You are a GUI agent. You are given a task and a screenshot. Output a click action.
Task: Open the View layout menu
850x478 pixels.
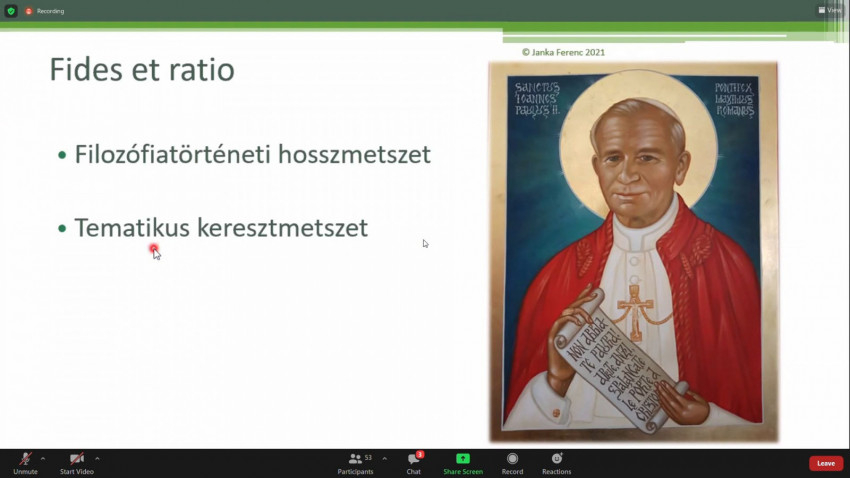click(x=830, y=10)
